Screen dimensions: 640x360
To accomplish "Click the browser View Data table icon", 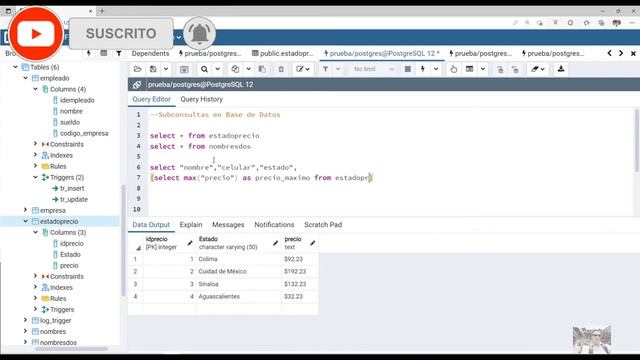I will click(x=104, y=53).
